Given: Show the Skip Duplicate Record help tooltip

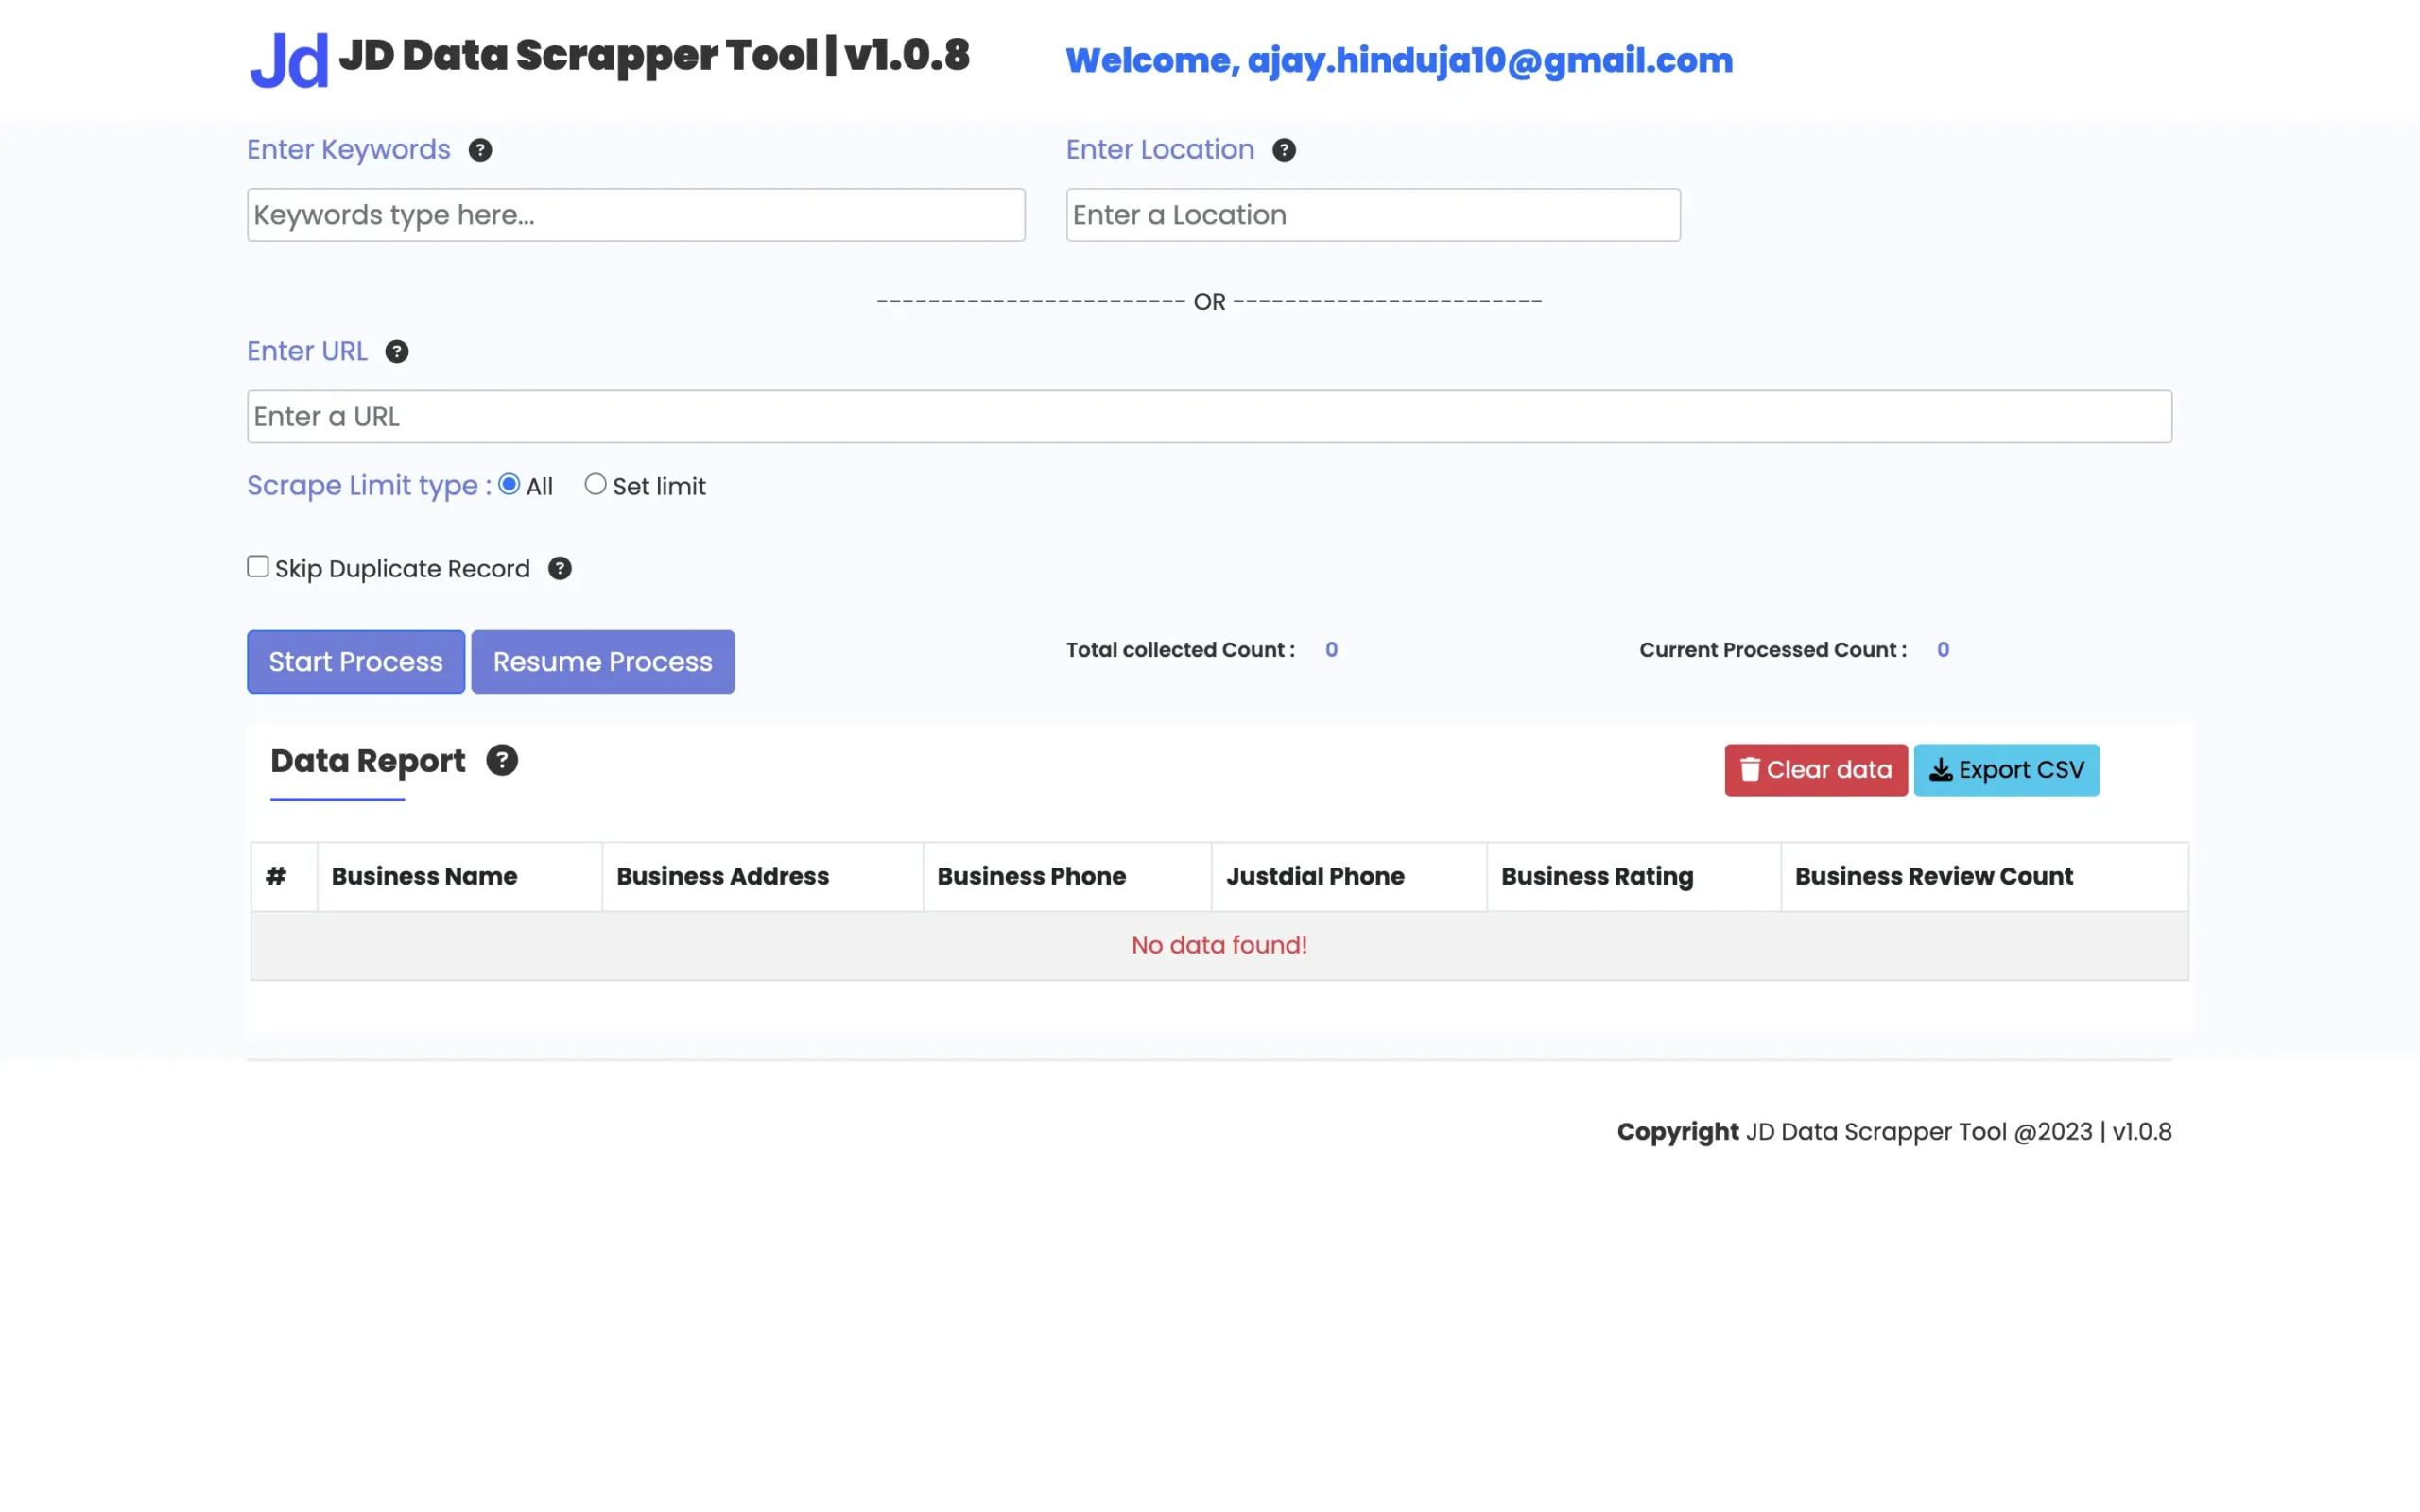Looking at the screenshot, I should pyautogui.click(x=560, y=569).
